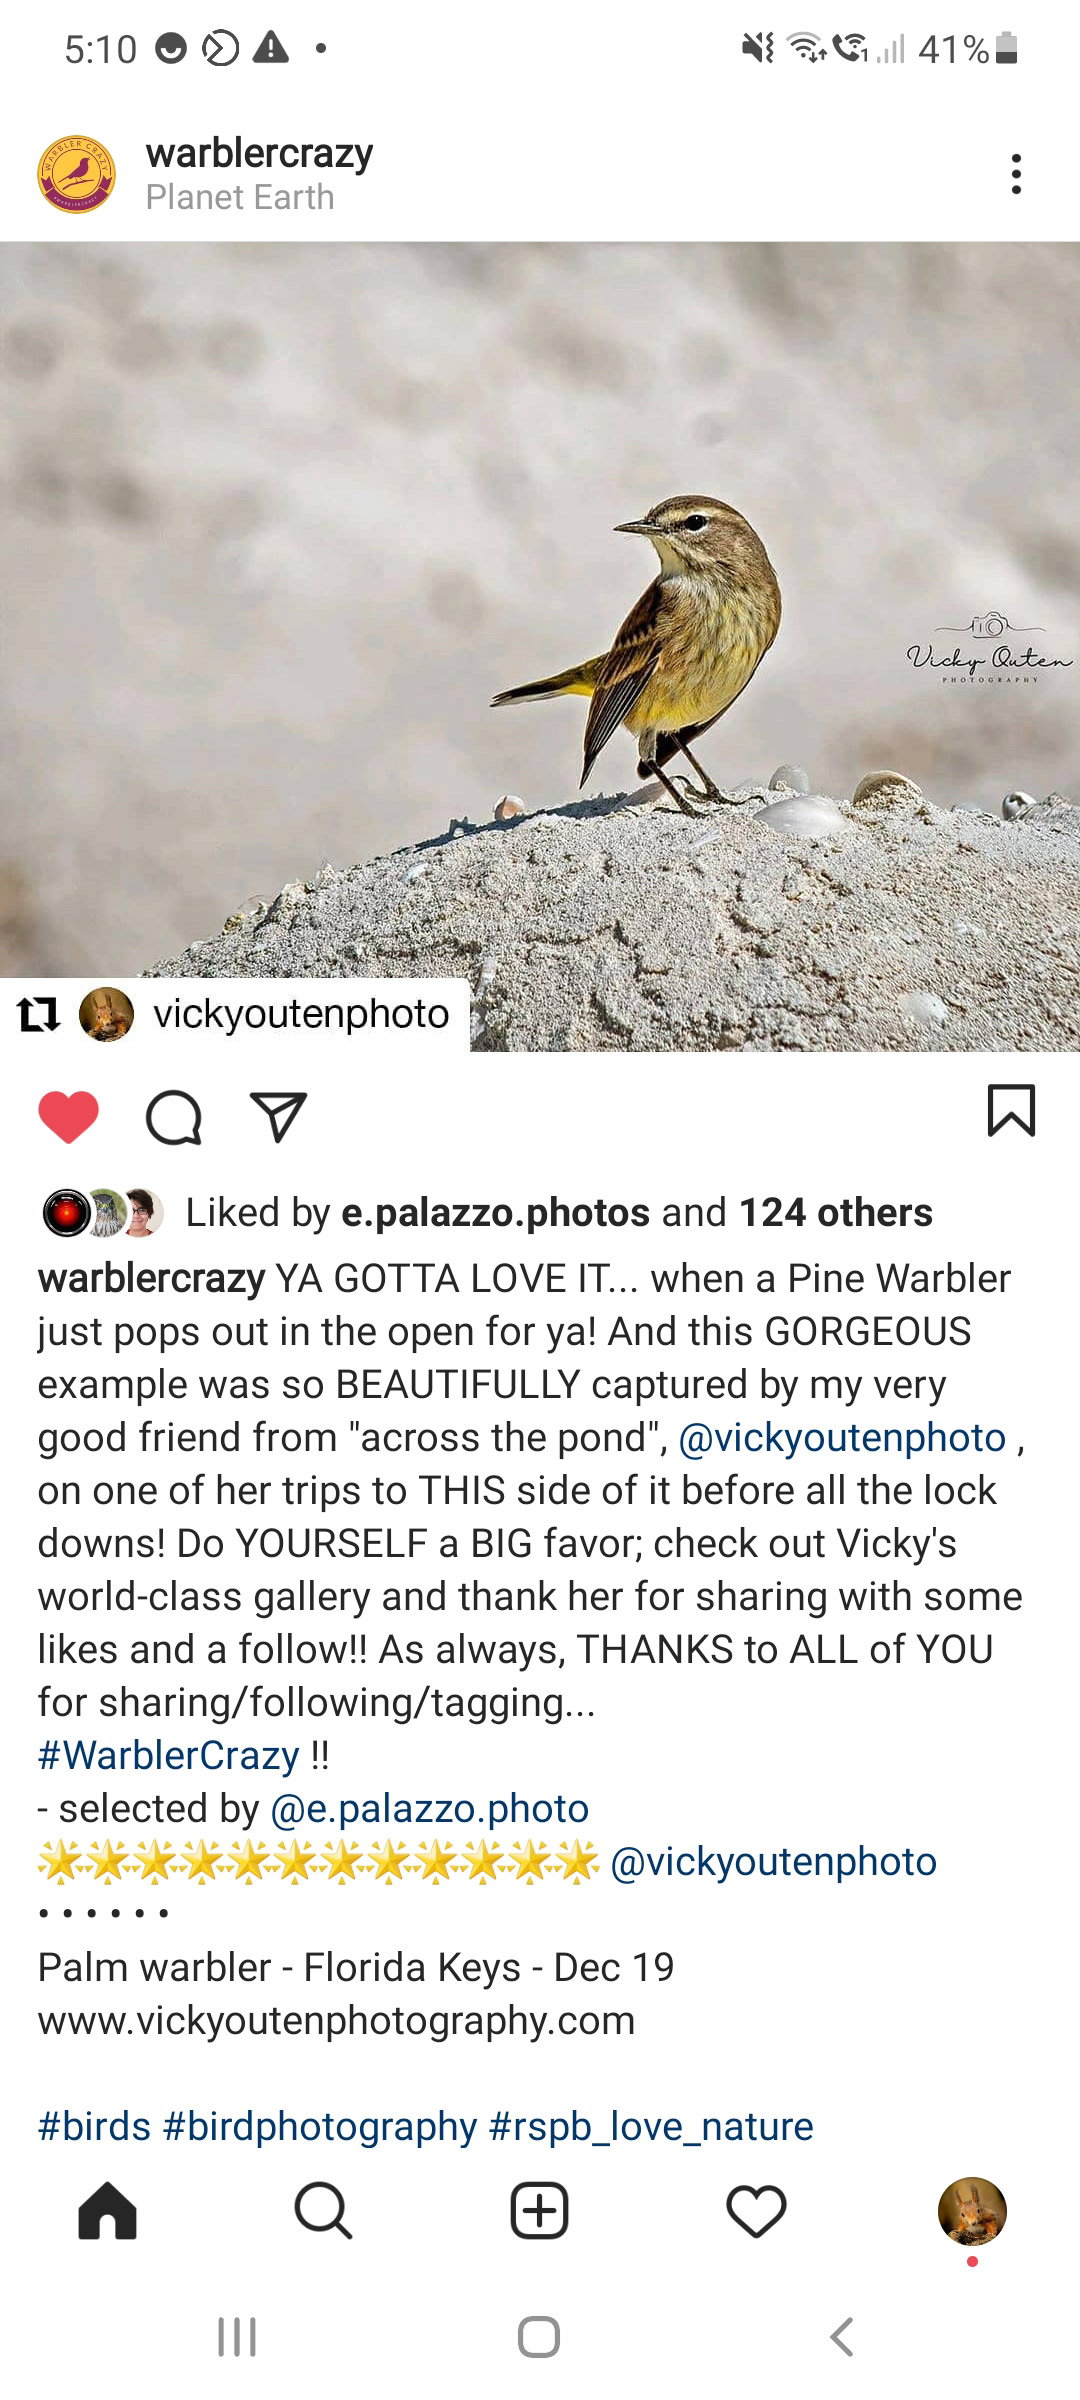Open the #birdphotography hashtag
The height and width of the screenshot is (2400, 1080).
tap(320, 2127)
